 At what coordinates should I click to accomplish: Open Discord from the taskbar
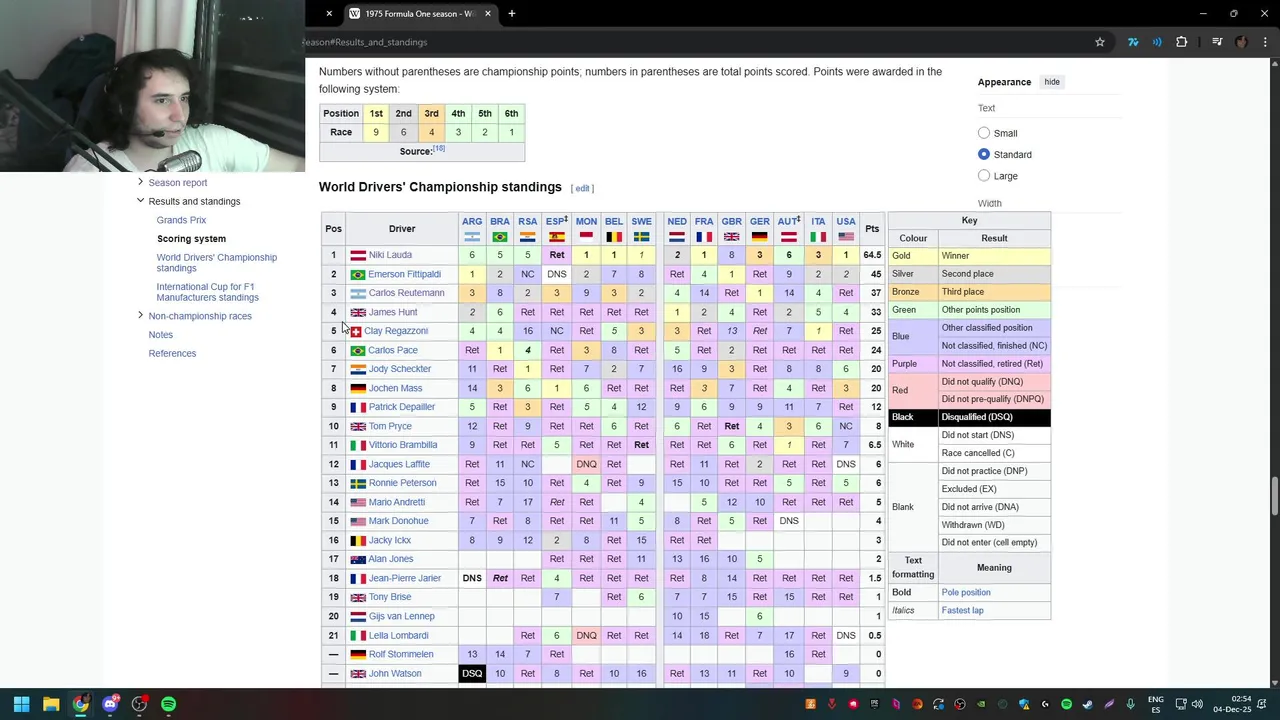(x=110, y=704)
